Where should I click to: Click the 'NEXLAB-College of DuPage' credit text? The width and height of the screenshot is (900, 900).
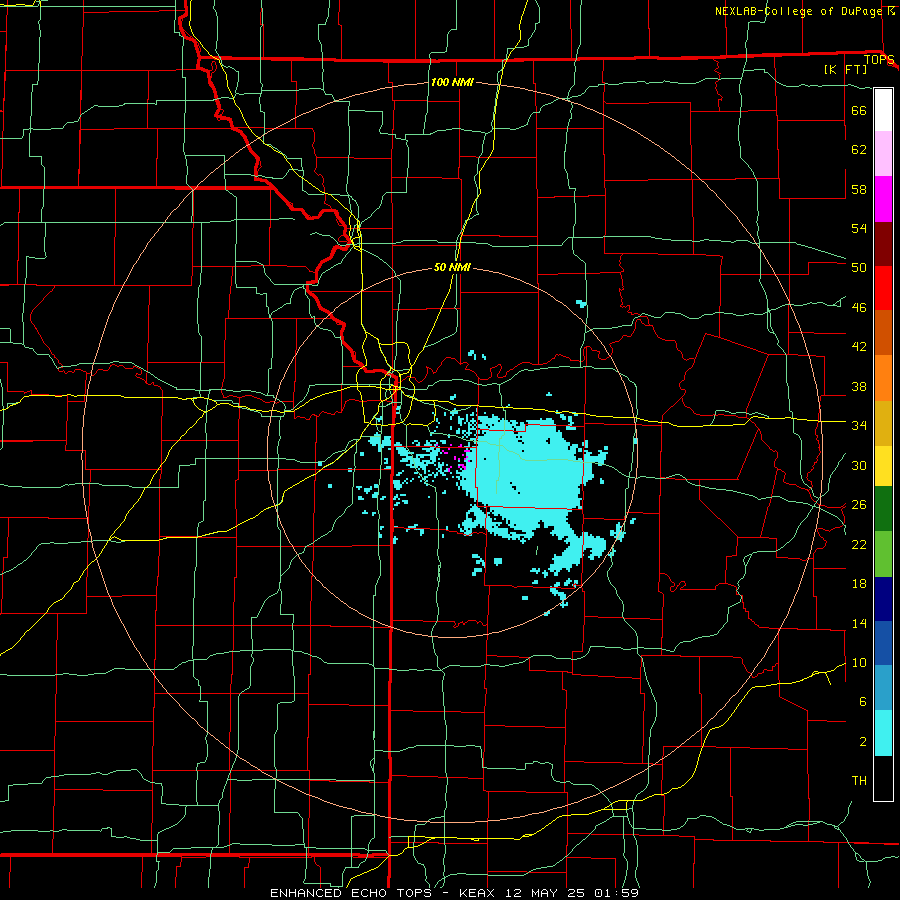pyautogui.click(x=799, y=11)
